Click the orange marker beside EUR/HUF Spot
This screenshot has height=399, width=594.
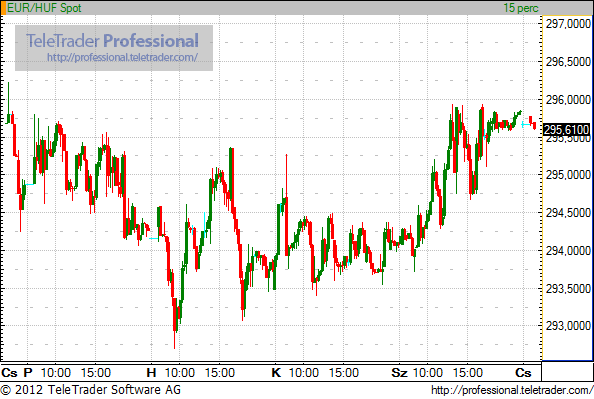[3, 8]
